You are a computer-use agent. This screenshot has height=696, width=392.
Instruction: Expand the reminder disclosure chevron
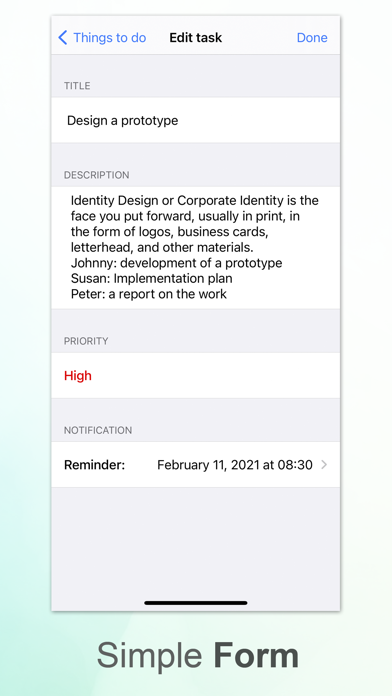(x=324, y=465)
